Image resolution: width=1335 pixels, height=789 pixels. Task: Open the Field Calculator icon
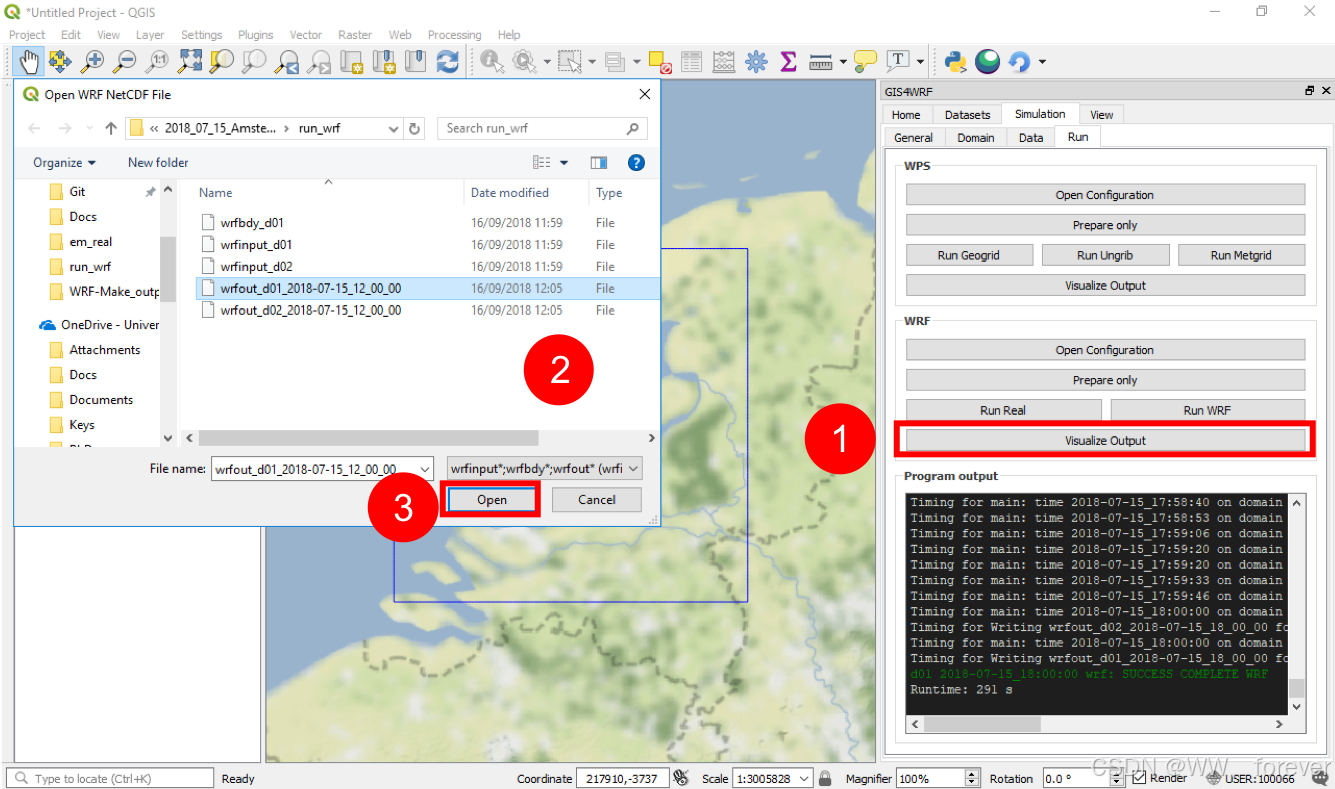point(724,62)
